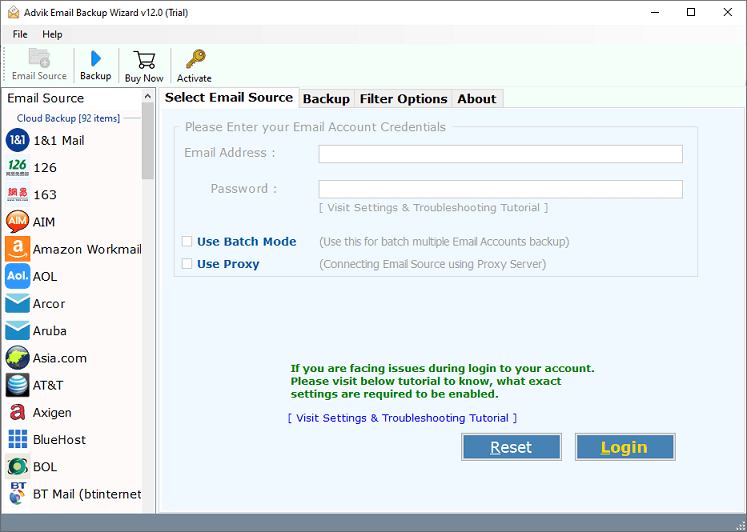This screenshot has height=532, width=747.
Task: Select the '1&1 Mail' list entry text
Action: [x=59, y=141]
